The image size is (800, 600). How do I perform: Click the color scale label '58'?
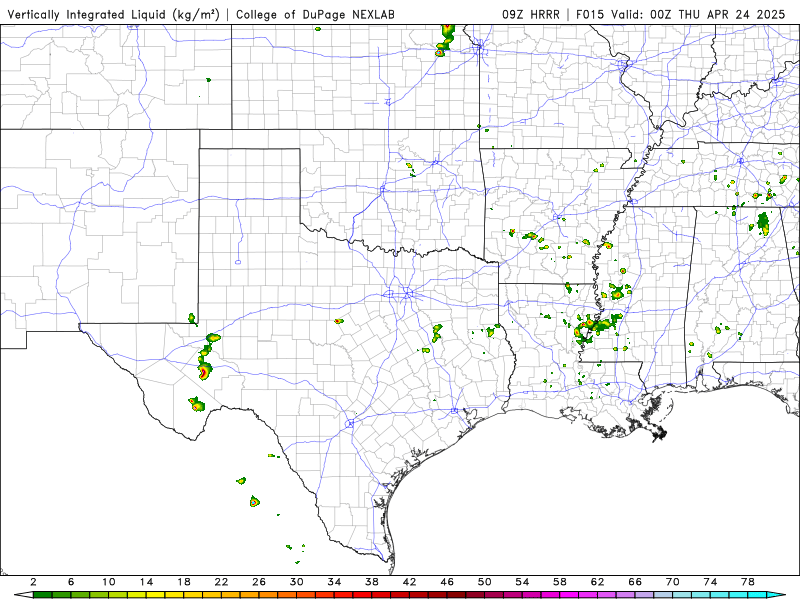560,582
